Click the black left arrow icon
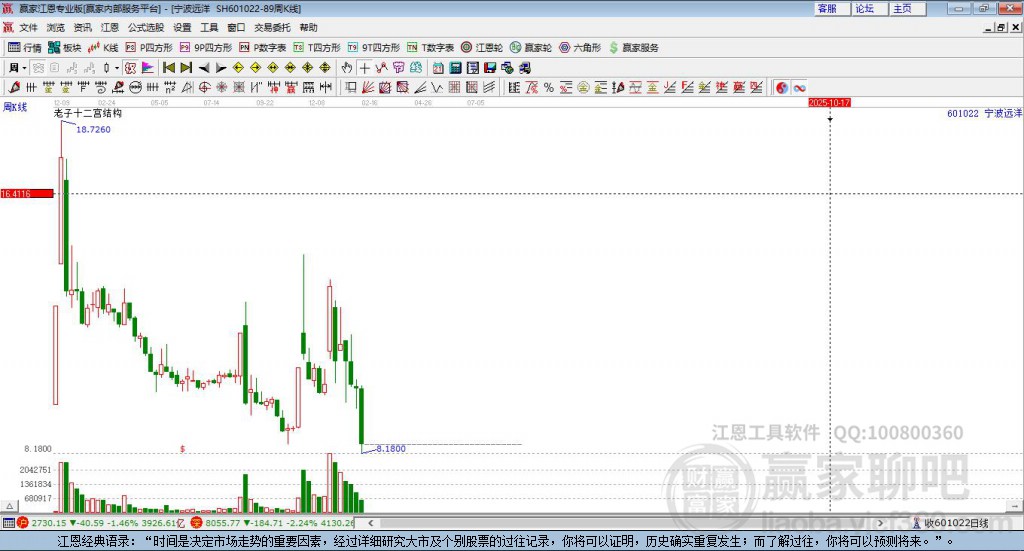Viewport: 1024px width, 551px height. coord(204,68)
